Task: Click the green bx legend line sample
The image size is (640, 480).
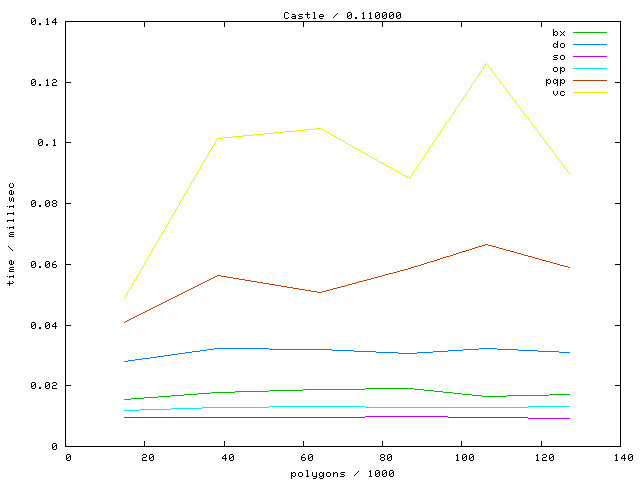Action: click(x=590, y=33)
